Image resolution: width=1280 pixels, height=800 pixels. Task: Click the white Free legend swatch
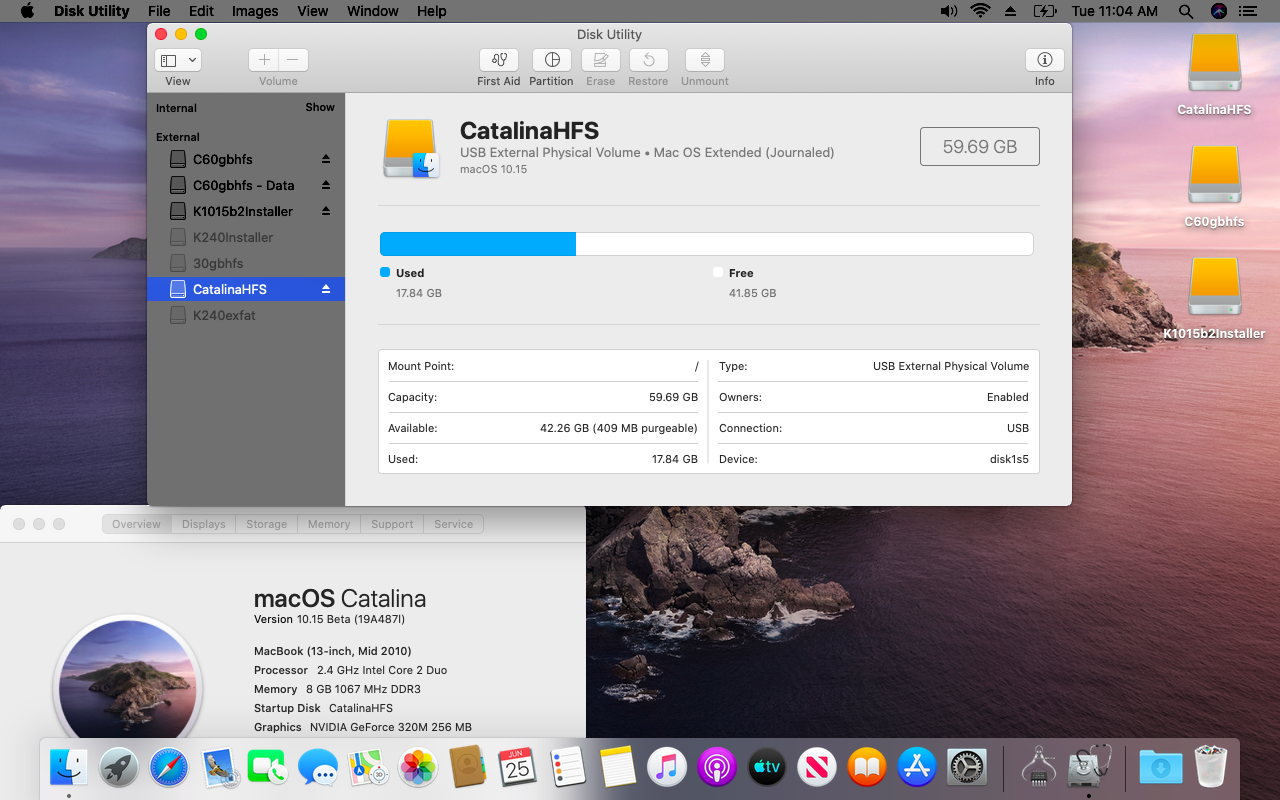pos(718,272)
